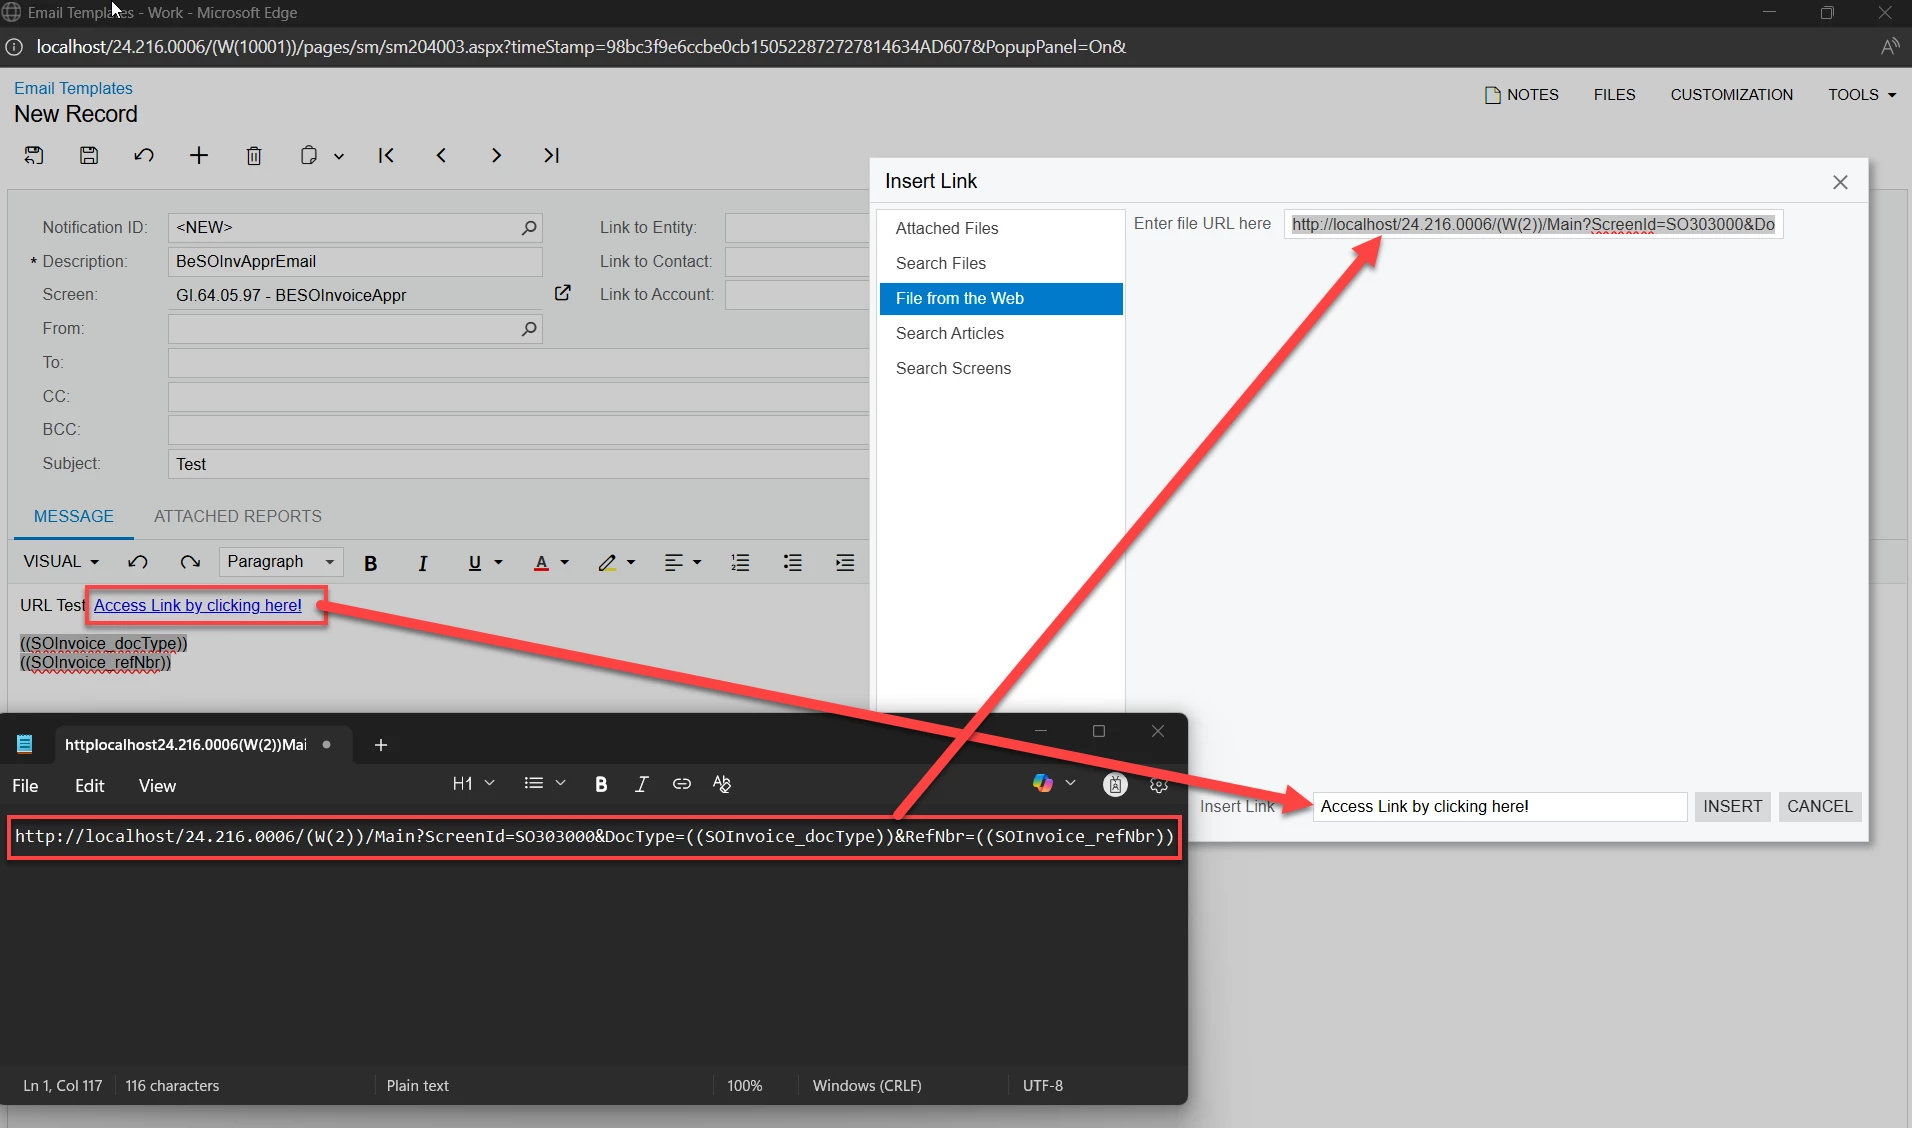Select Attached Files in Insert Link
The width and height of the screenshot is (1912, 1128).
[1001, 228]
